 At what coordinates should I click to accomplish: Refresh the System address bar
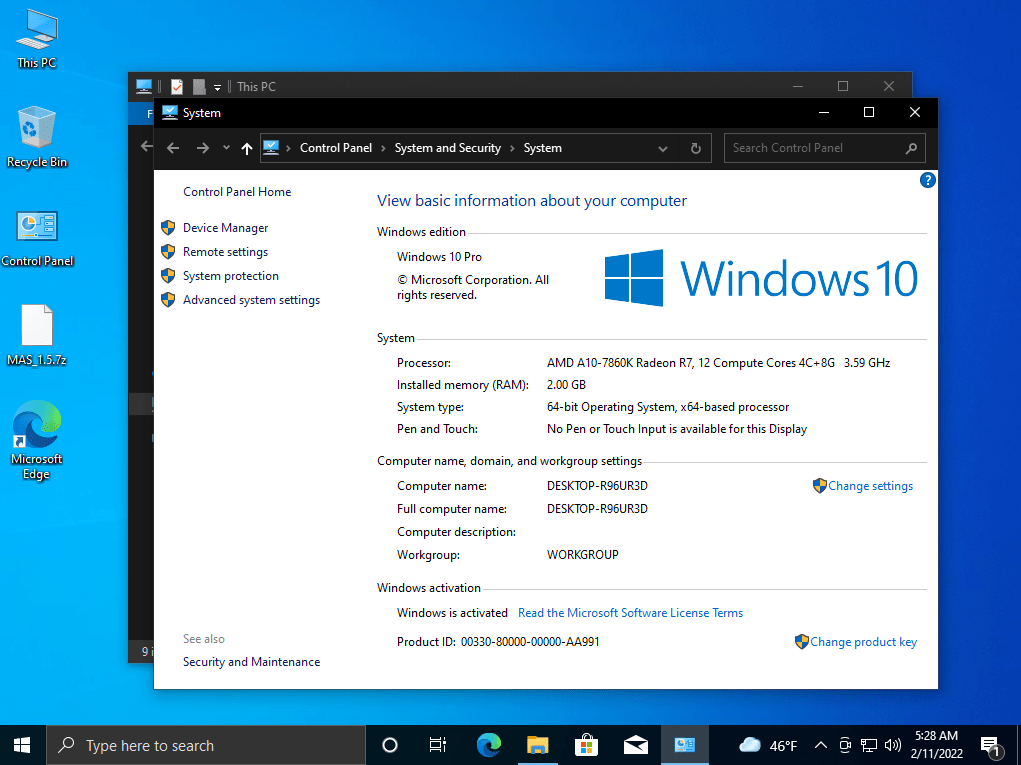[695, 148]
